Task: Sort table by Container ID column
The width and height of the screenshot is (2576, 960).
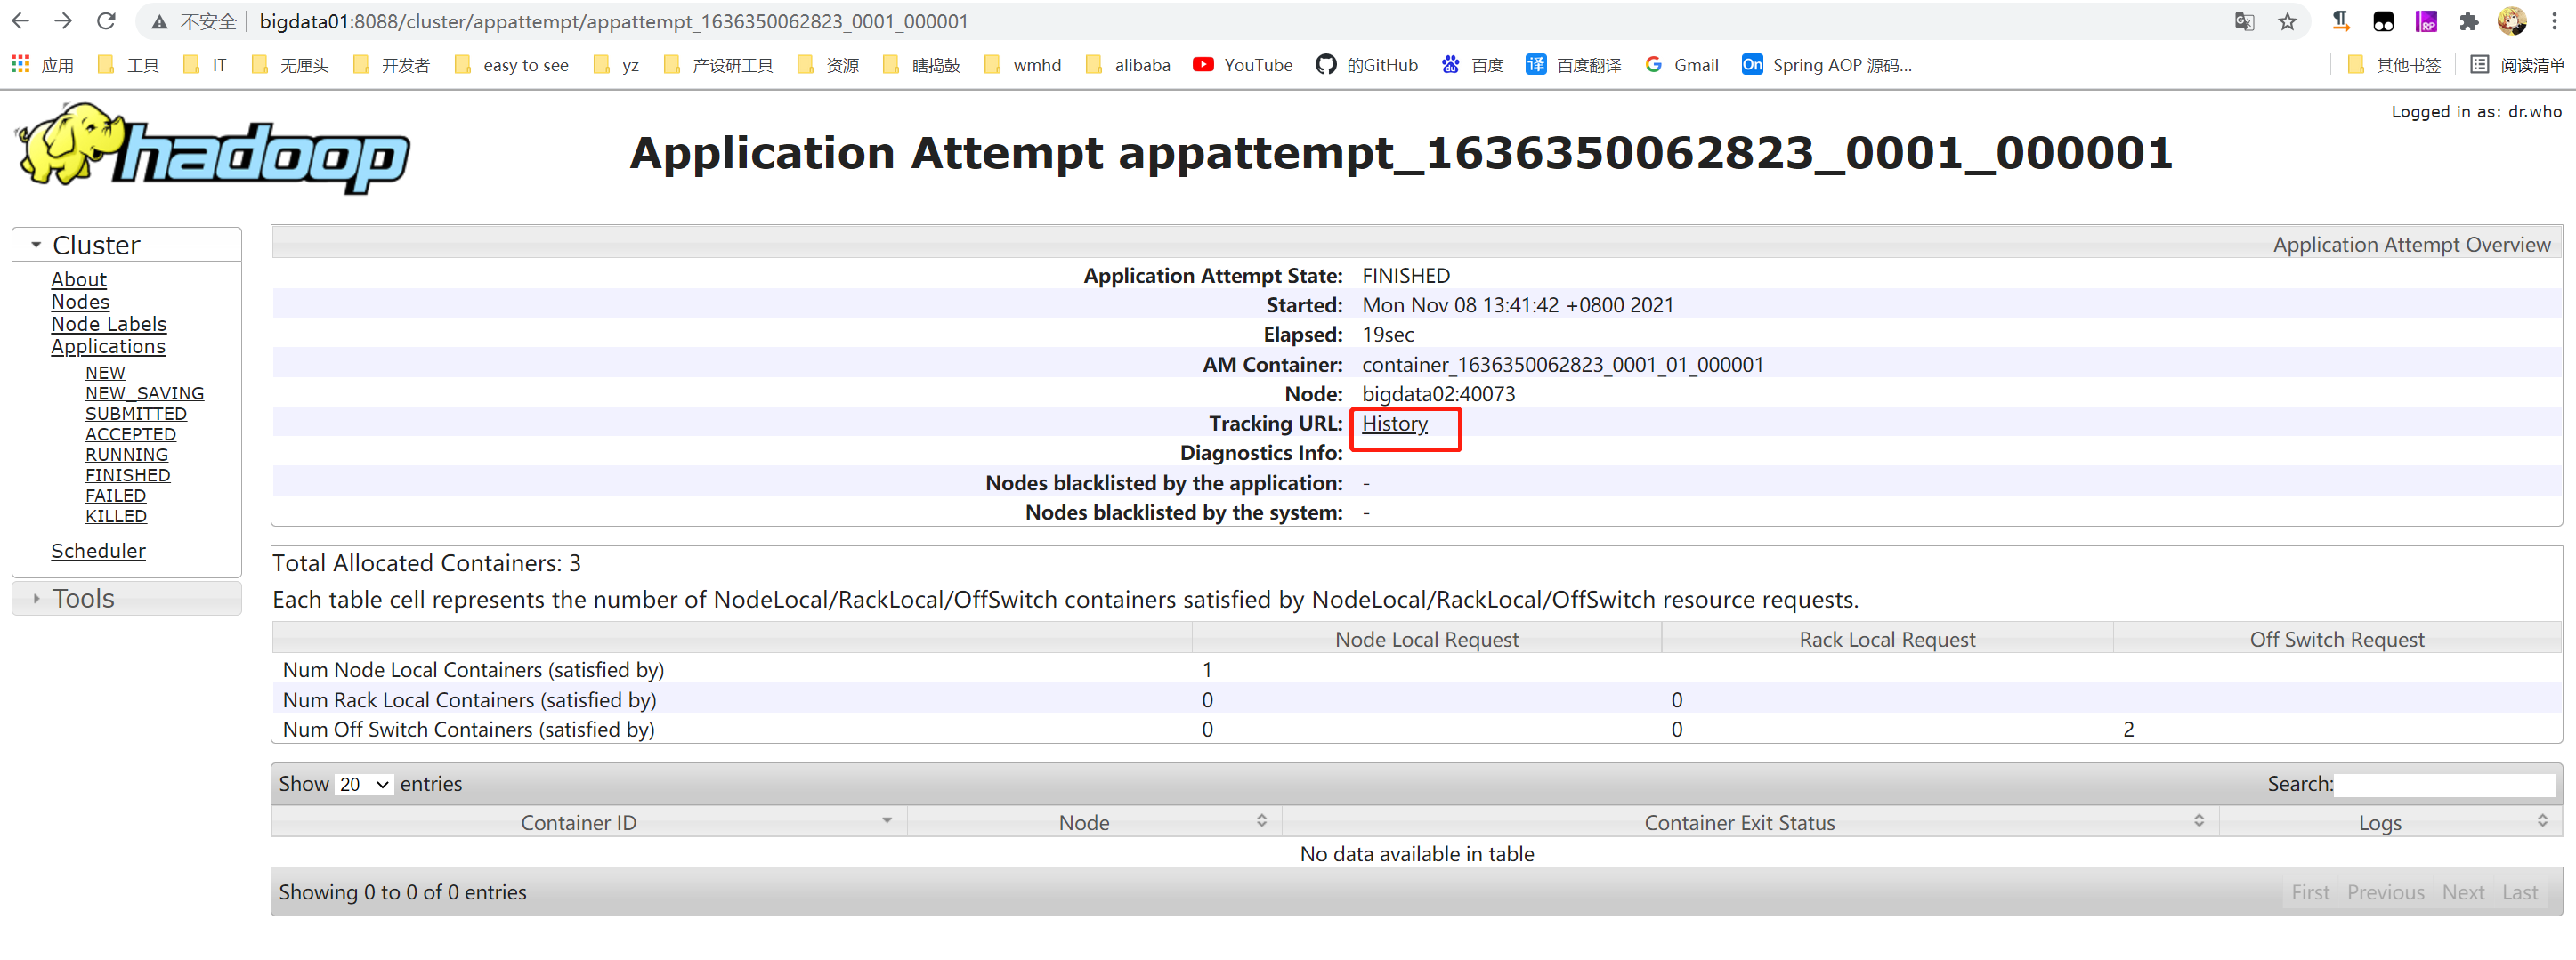Action: 589,822
